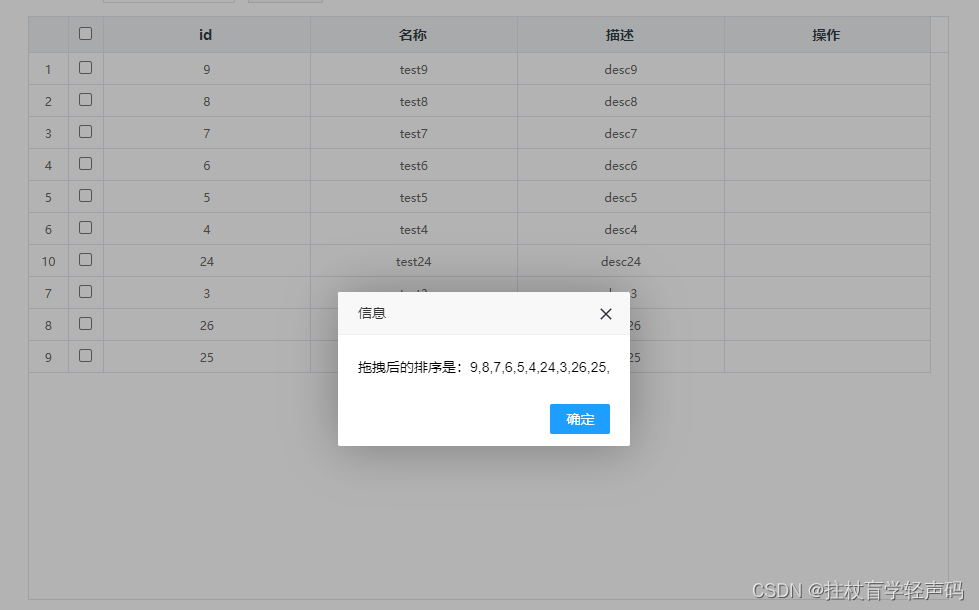Toggle the select-all checkbox in the table header
979x610 pixels.
click(x=85, y=33)
